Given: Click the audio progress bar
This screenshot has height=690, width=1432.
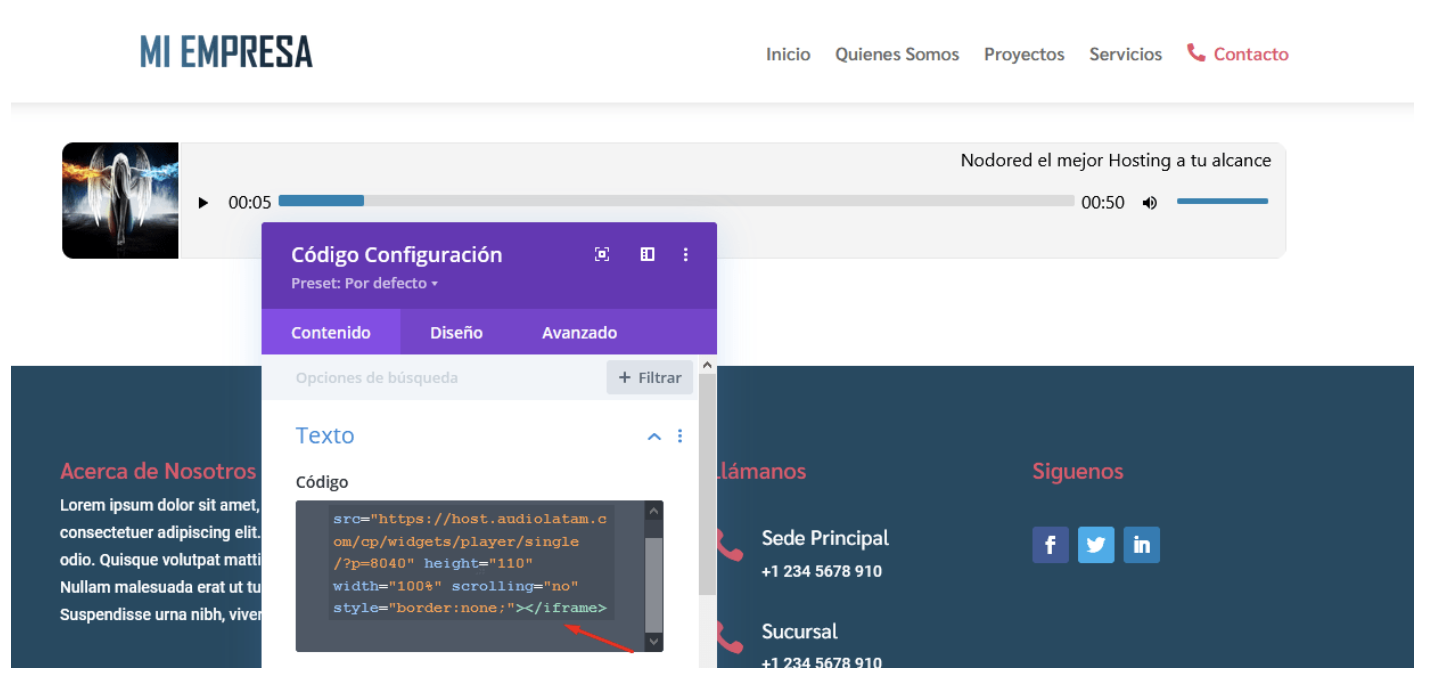Looking at the screenshot, I should coord(676,201).
